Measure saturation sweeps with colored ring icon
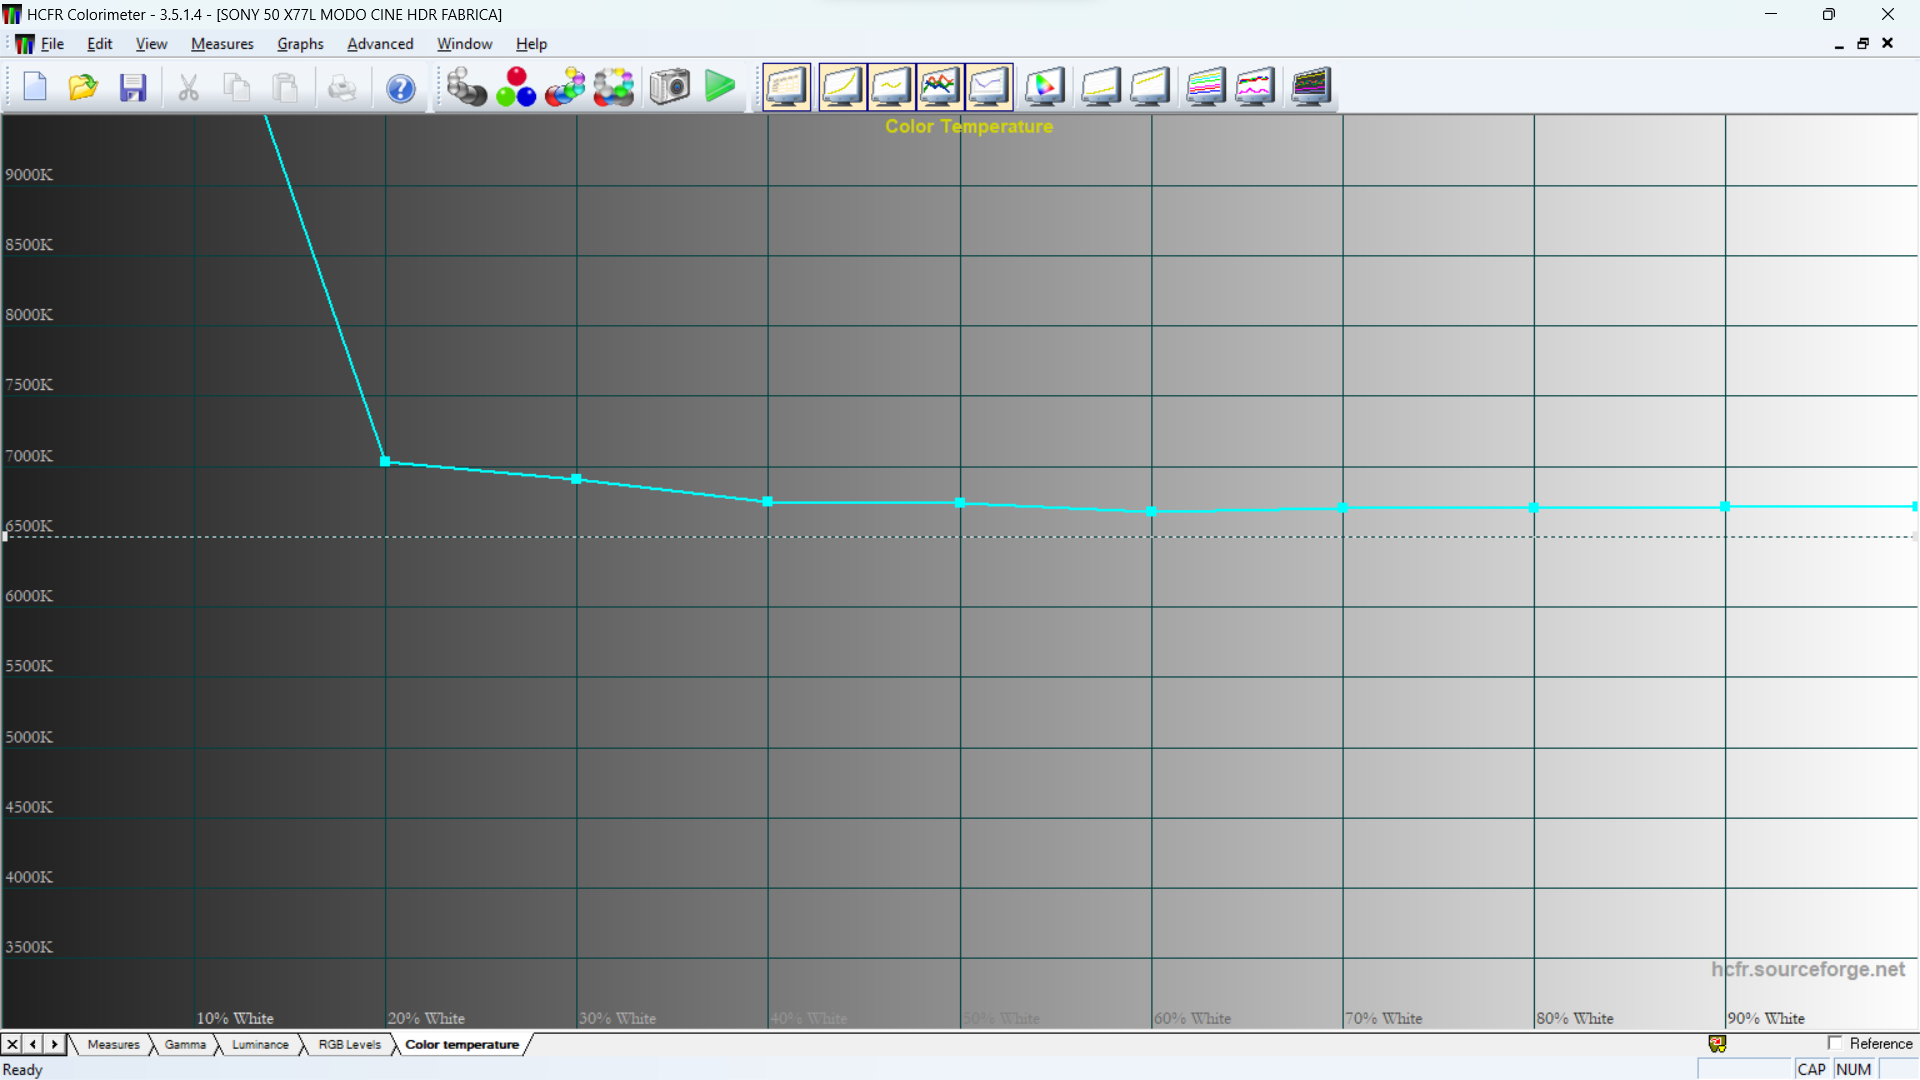 point(614,87)
